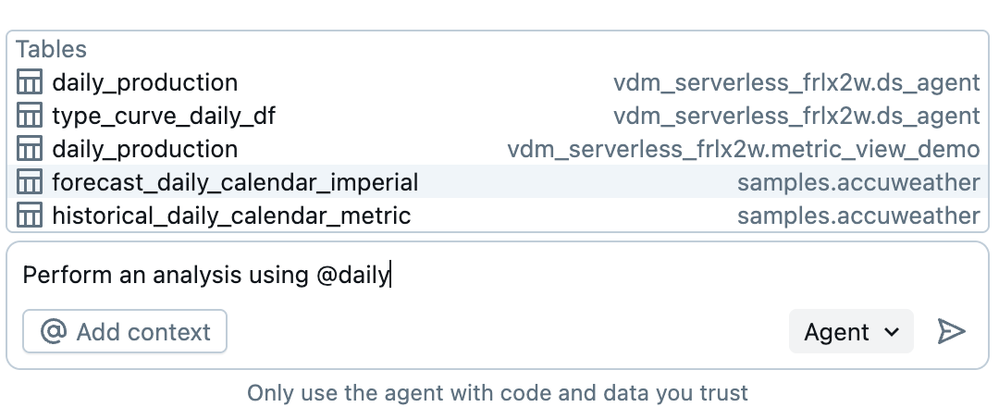Click samples.accuweather label on forecast row
This screenshot has height=407, width=999.
point(858,182)
